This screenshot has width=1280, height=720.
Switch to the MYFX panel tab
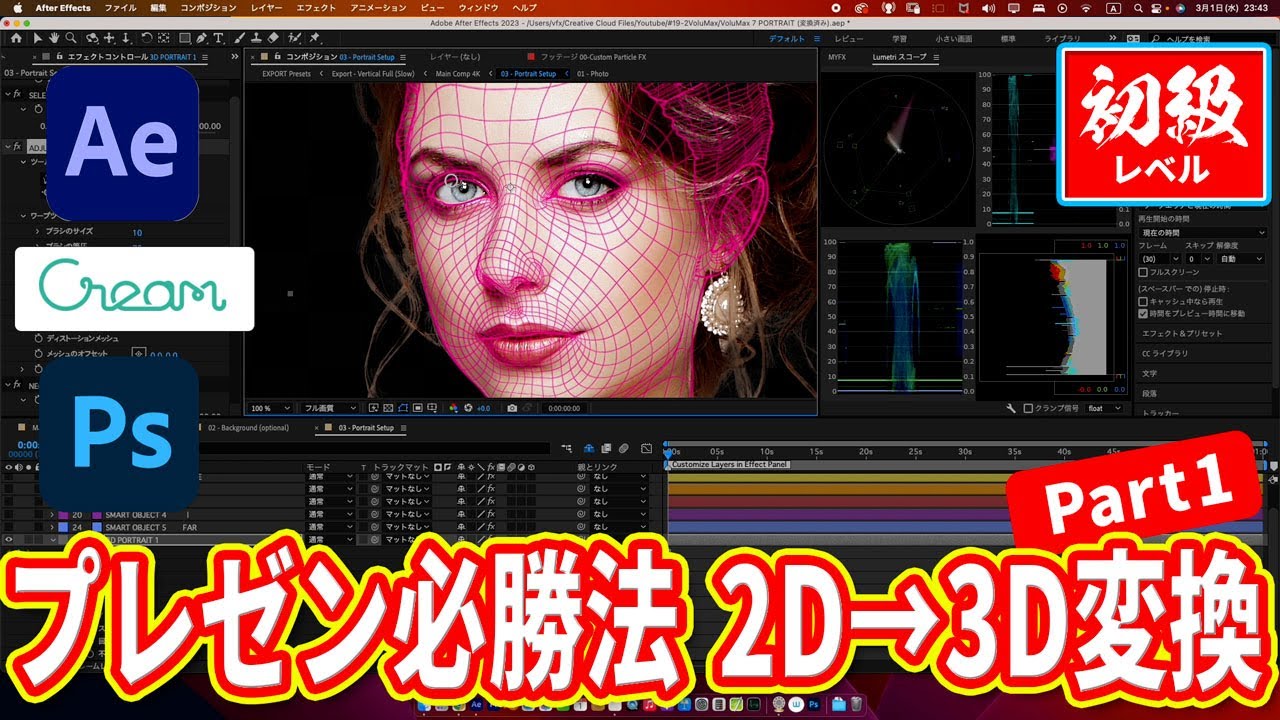837,57
